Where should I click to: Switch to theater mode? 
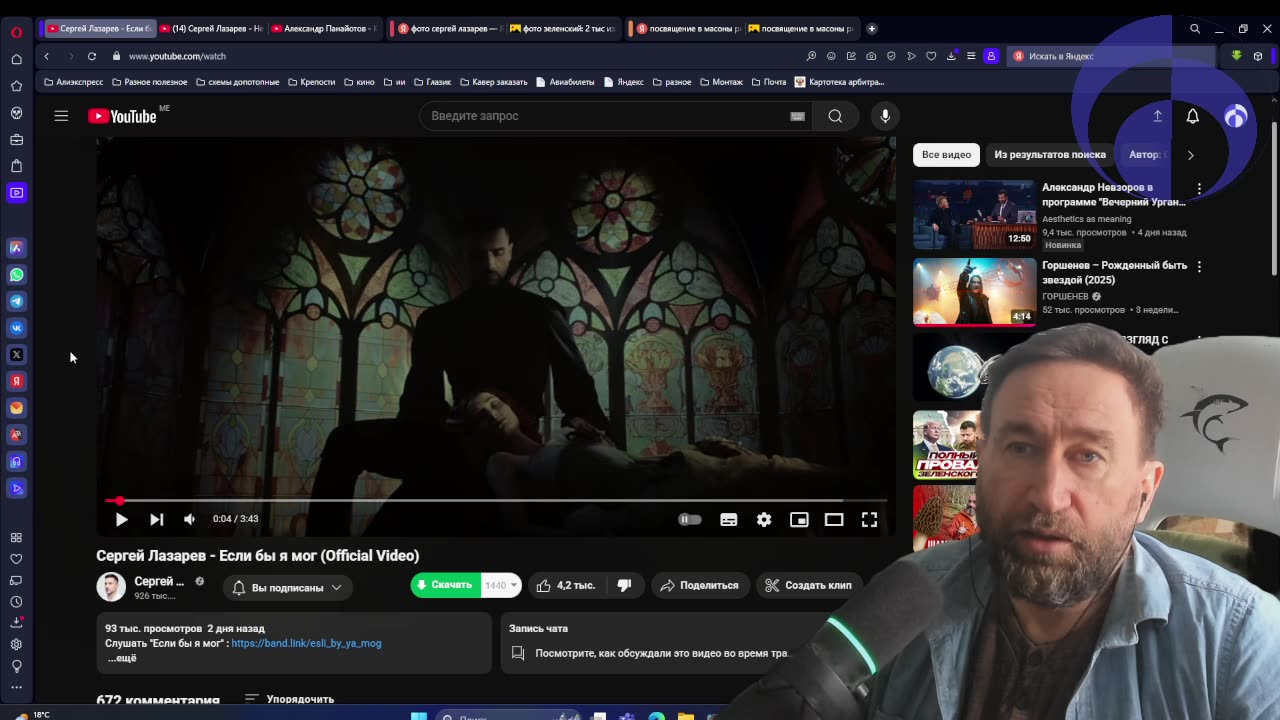pos(834,519)
